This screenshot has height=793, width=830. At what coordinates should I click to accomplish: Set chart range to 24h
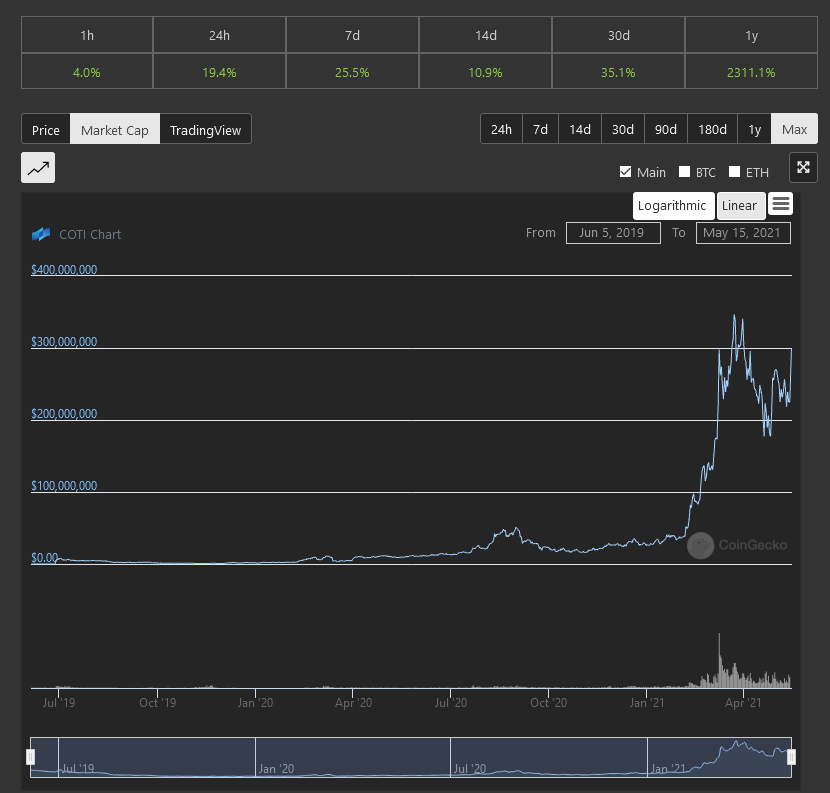coord(501,129)
